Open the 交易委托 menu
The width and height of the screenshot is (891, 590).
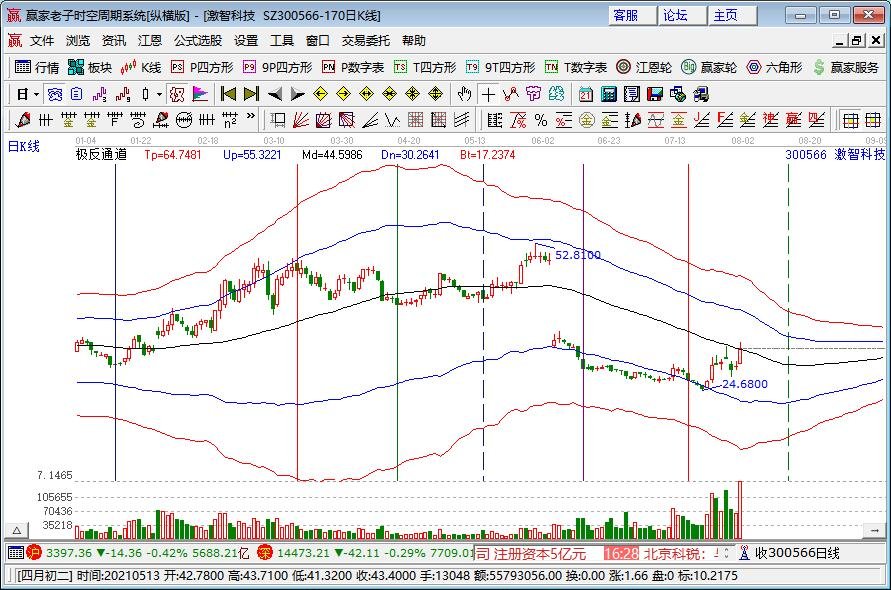366,41
